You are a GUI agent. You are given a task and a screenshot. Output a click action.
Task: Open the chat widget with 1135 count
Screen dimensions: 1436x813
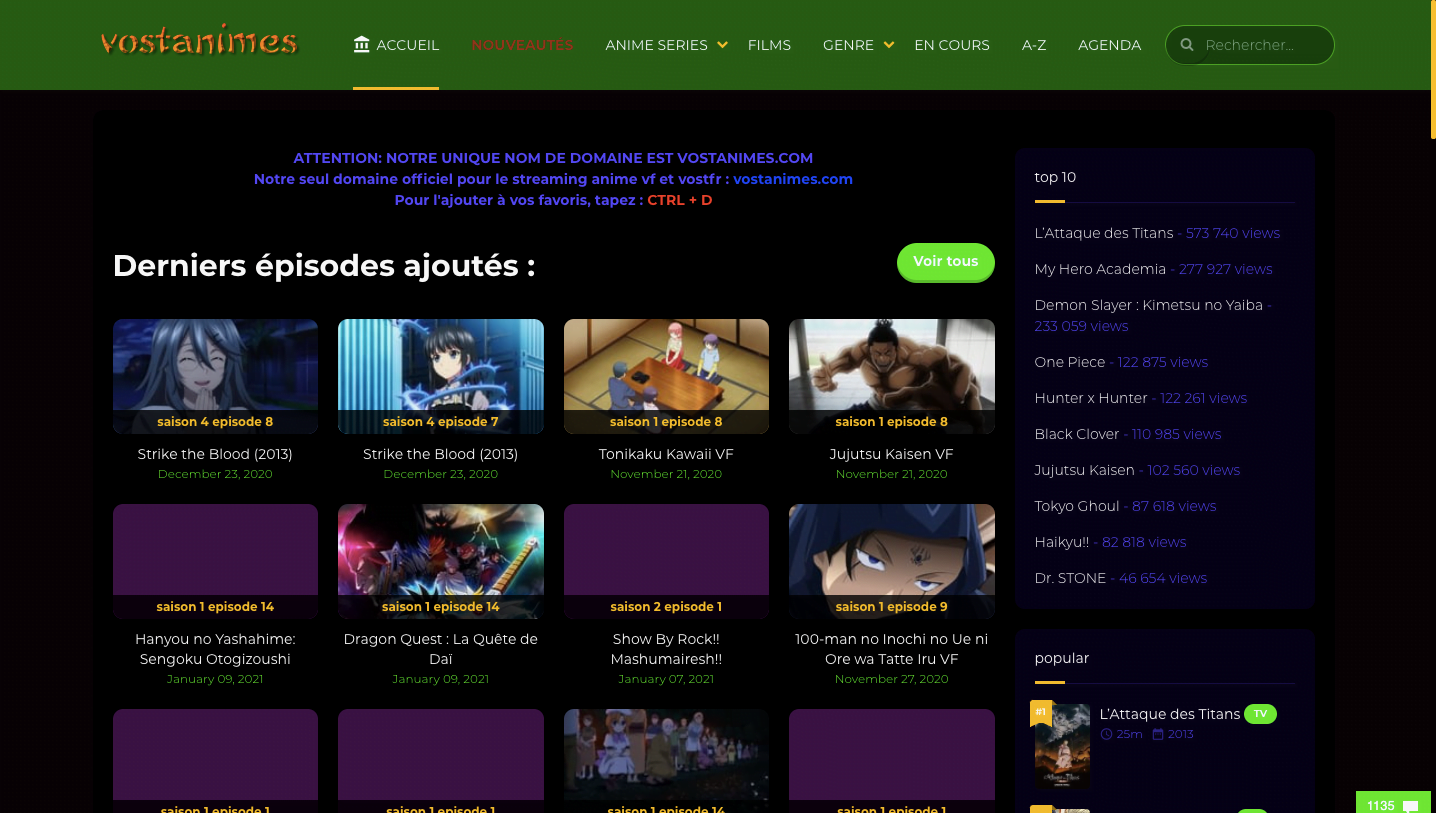[1393, 804]
